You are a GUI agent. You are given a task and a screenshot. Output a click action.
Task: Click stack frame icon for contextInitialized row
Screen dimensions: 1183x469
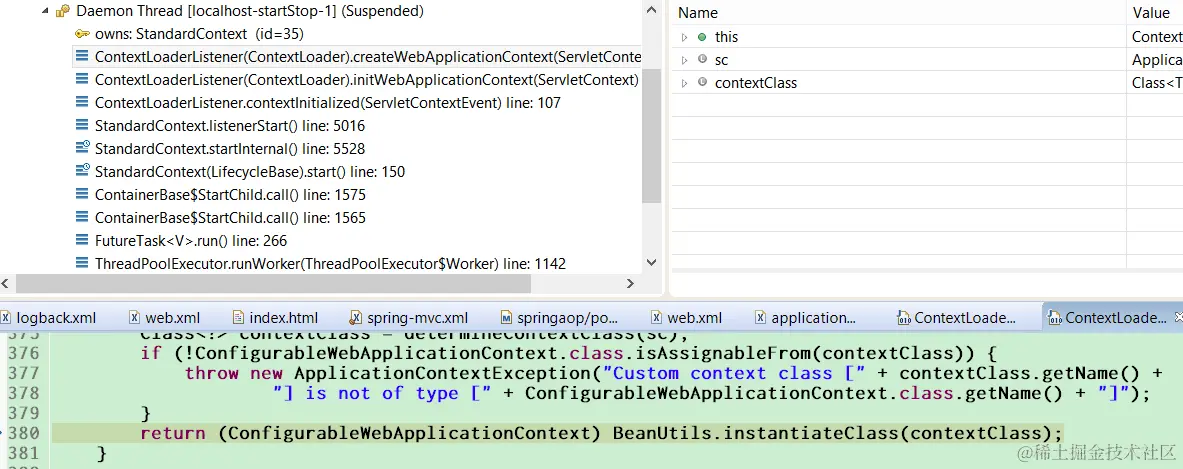83,103
